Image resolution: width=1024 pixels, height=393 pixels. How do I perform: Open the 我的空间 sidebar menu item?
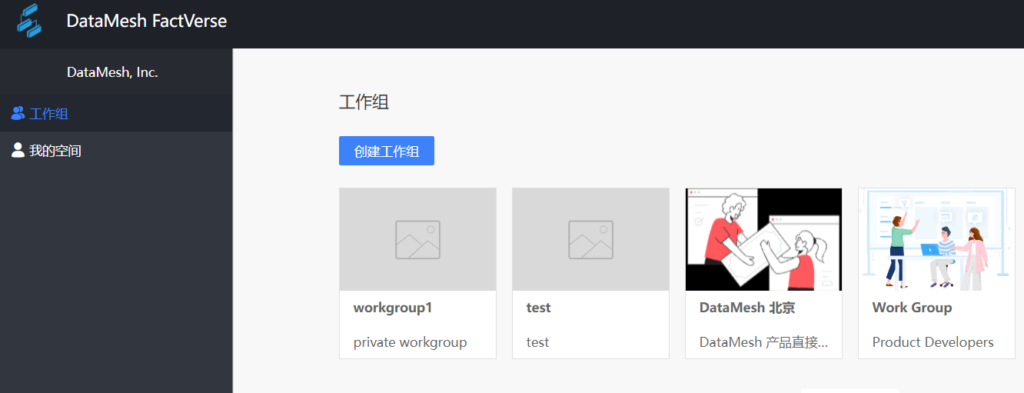116,151
